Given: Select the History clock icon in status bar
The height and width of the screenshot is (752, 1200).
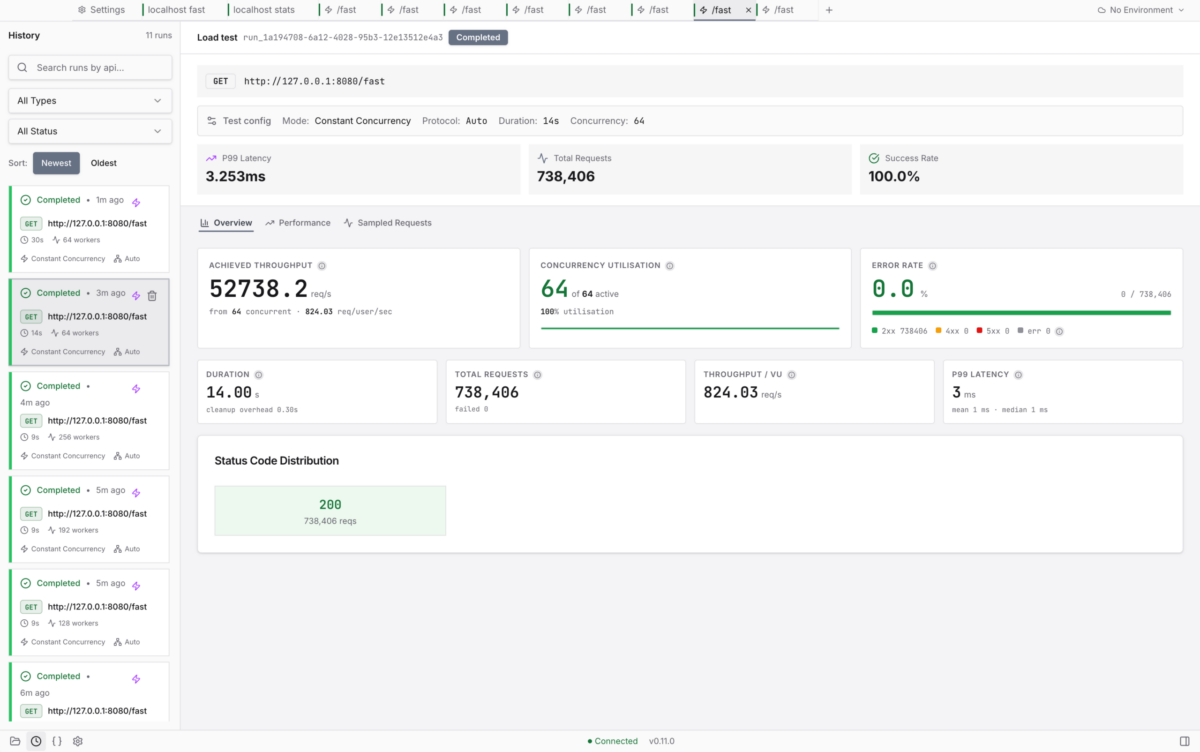Looking at the screenshot, I should (36, 741).
